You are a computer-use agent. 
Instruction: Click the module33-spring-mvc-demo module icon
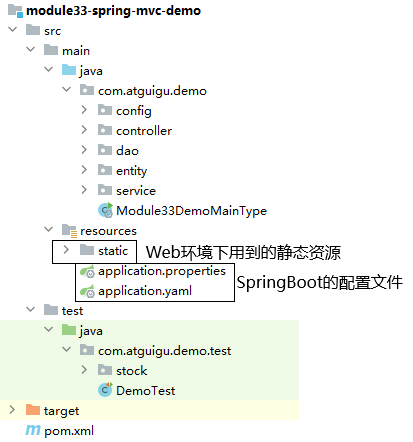point(15,10)
